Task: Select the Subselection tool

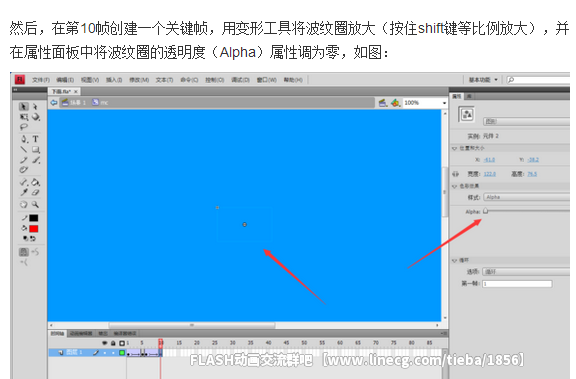Action: point(35,107)
